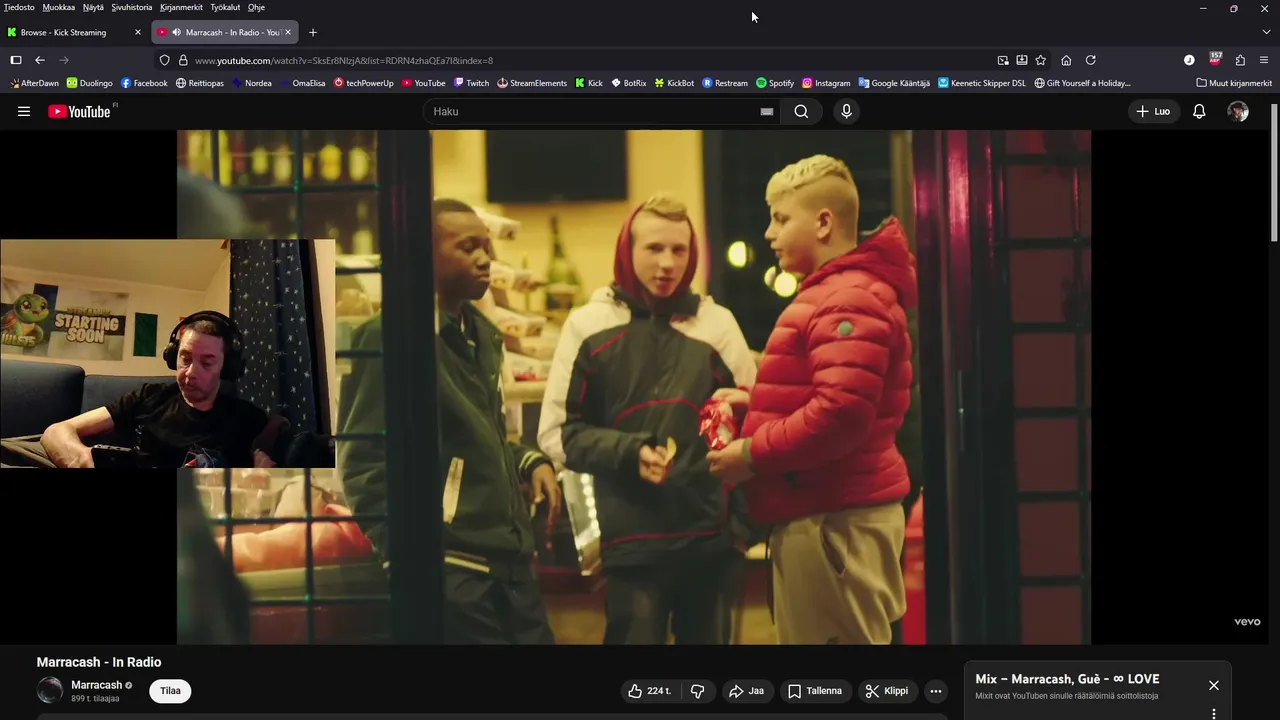Open the Tiedosto menu

(x=19, y=7)
